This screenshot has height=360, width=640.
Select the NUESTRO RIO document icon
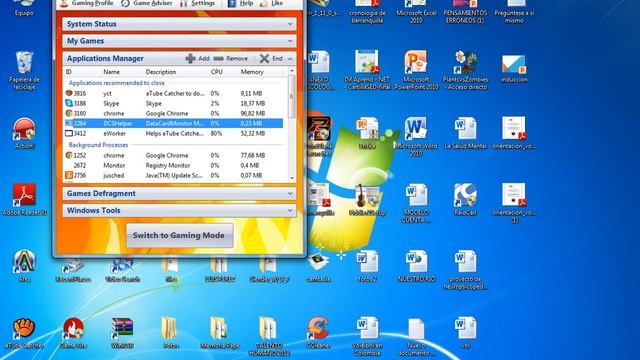point(416,266)
